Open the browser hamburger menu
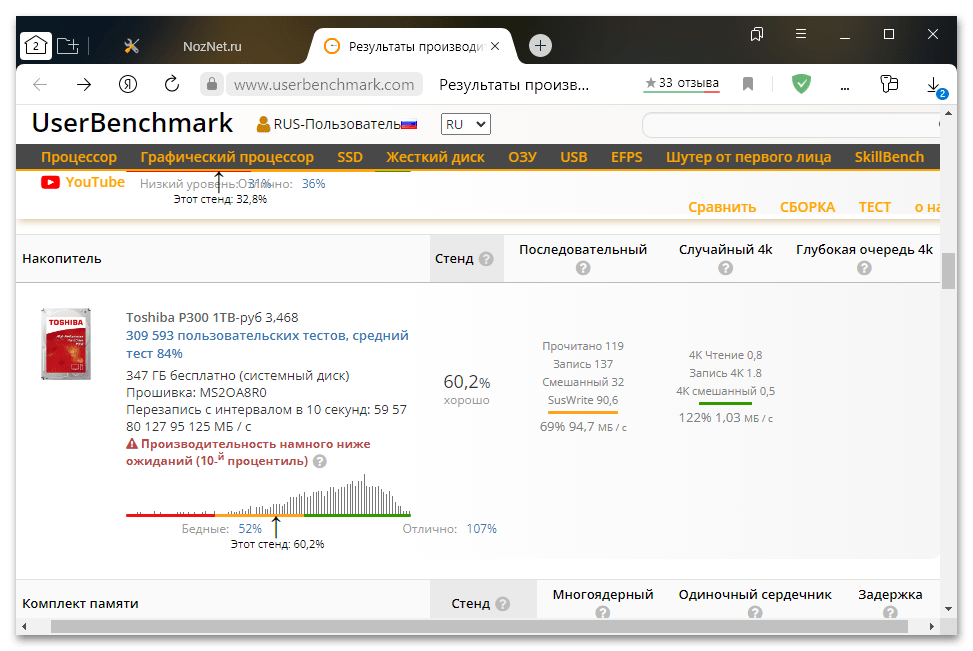Viewport: 973px width, 651px height. tap(801, 34)
